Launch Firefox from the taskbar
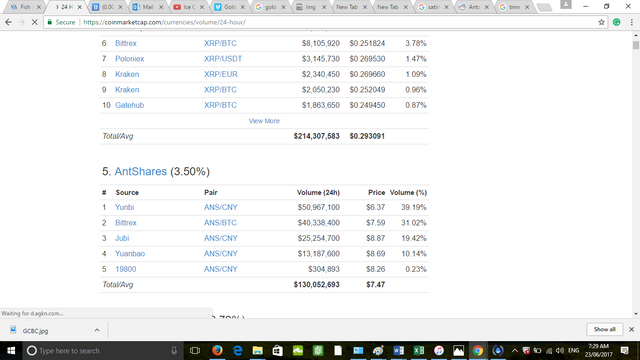This screenshot has height=360, width=640. point(217,351)
